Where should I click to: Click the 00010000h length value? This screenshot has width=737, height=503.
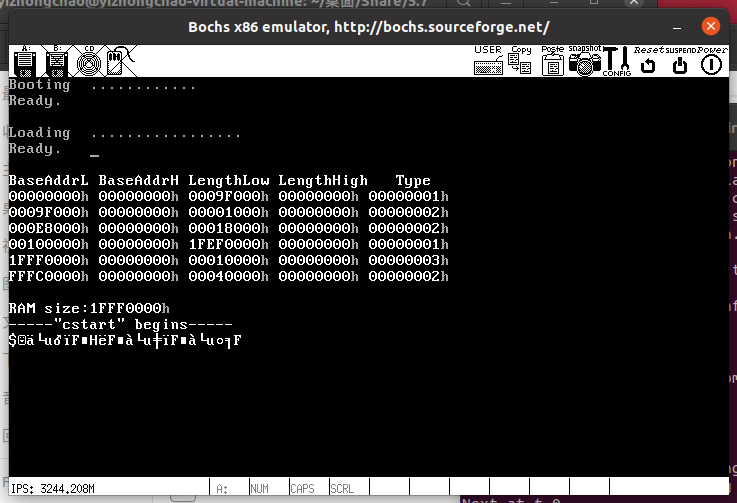[x=228, y=260]
